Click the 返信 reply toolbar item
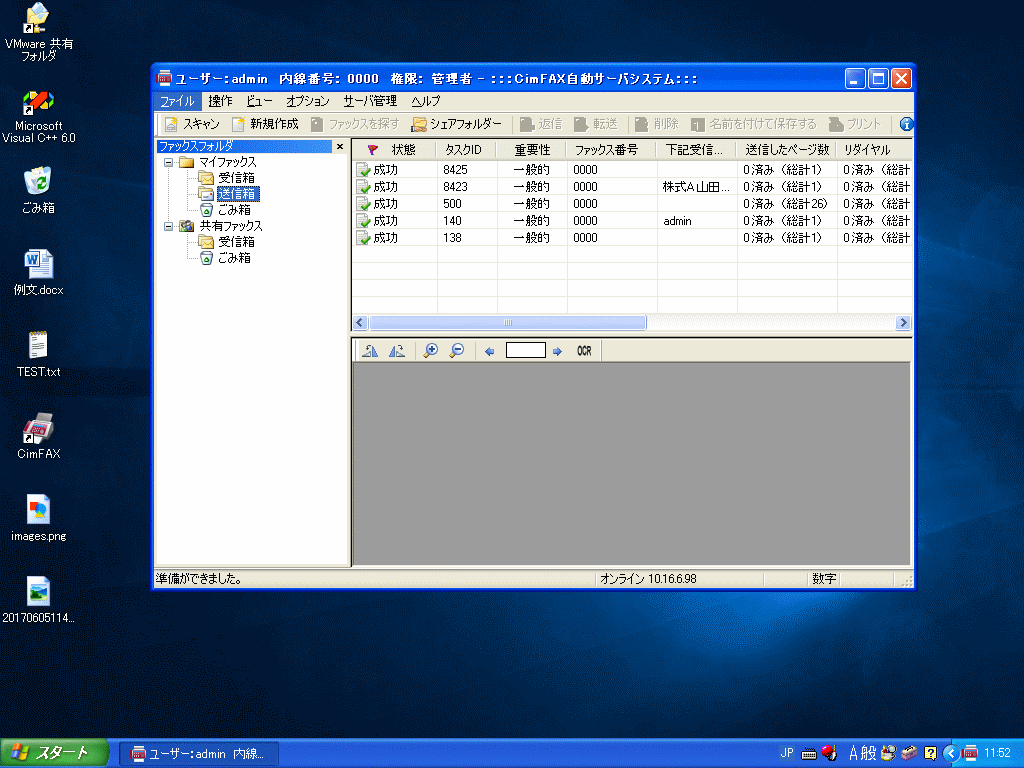This screenshot has width=1024, height=768. click(x=541, y=124)
